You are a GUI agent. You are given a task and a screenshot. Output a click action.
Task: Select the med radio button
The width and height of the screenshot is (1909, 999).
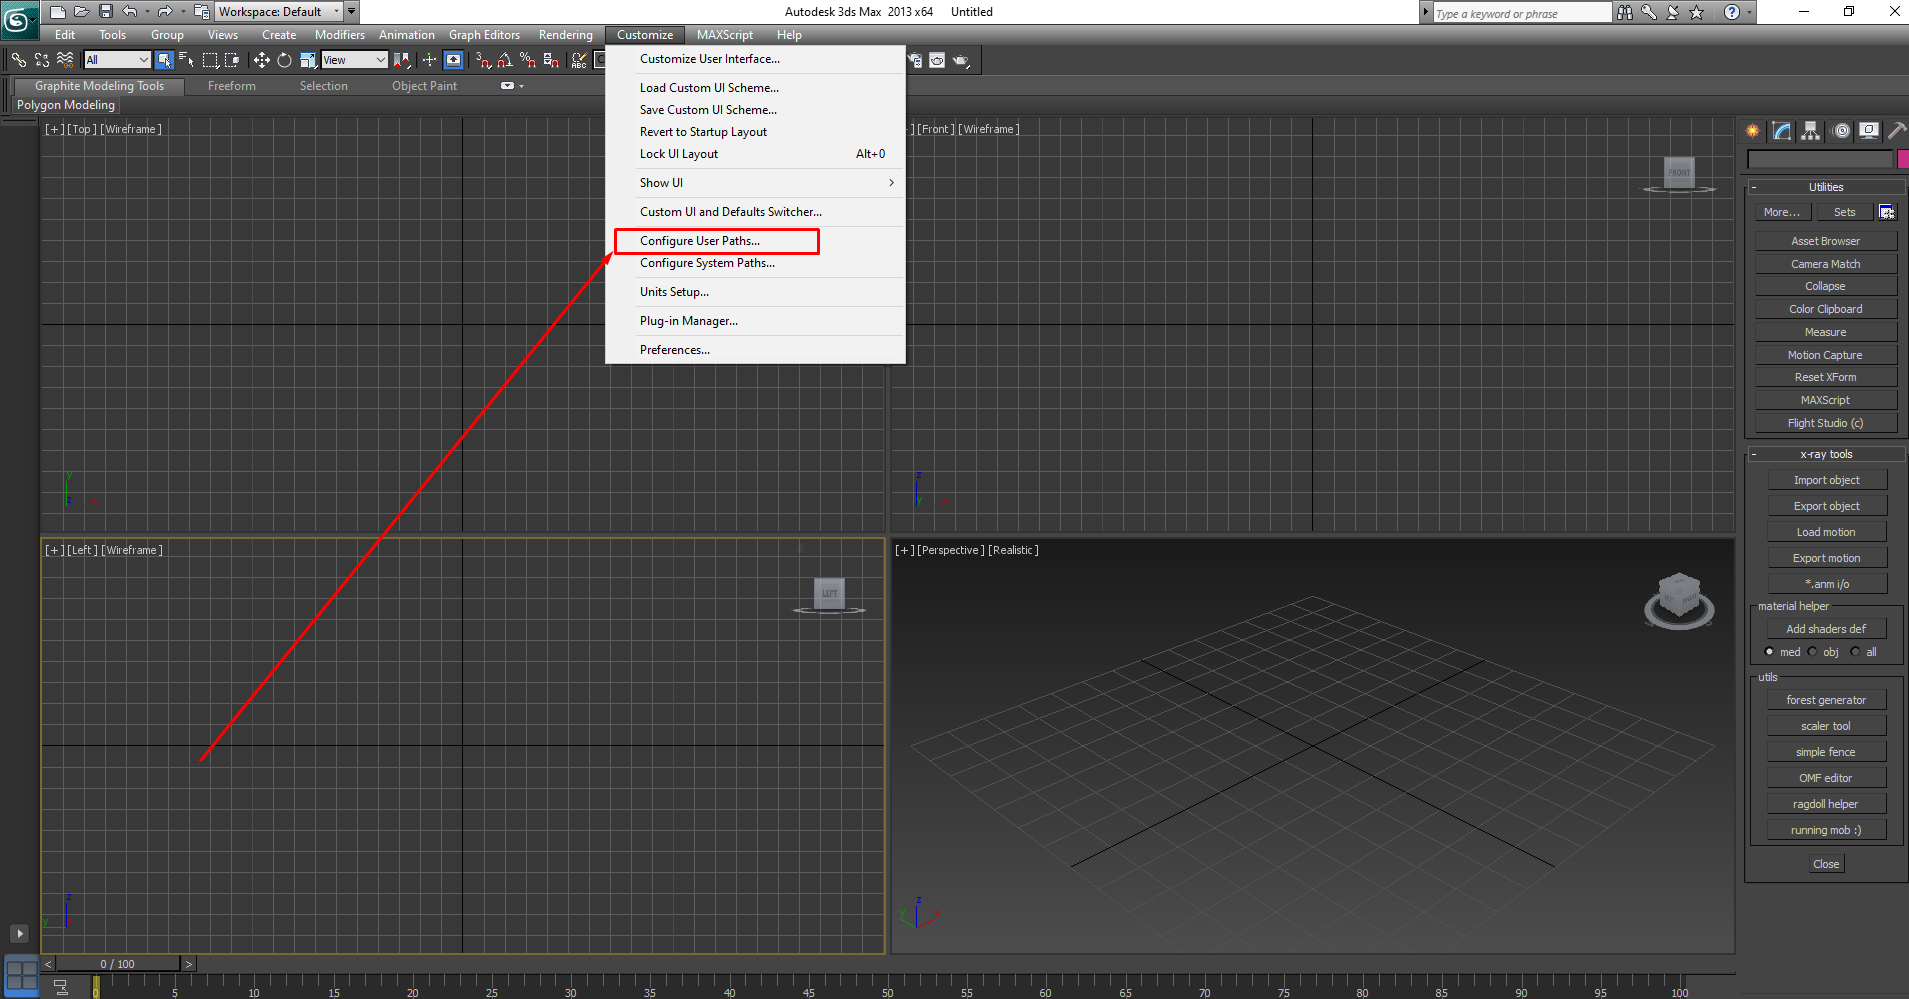(x=1769, y=652)
